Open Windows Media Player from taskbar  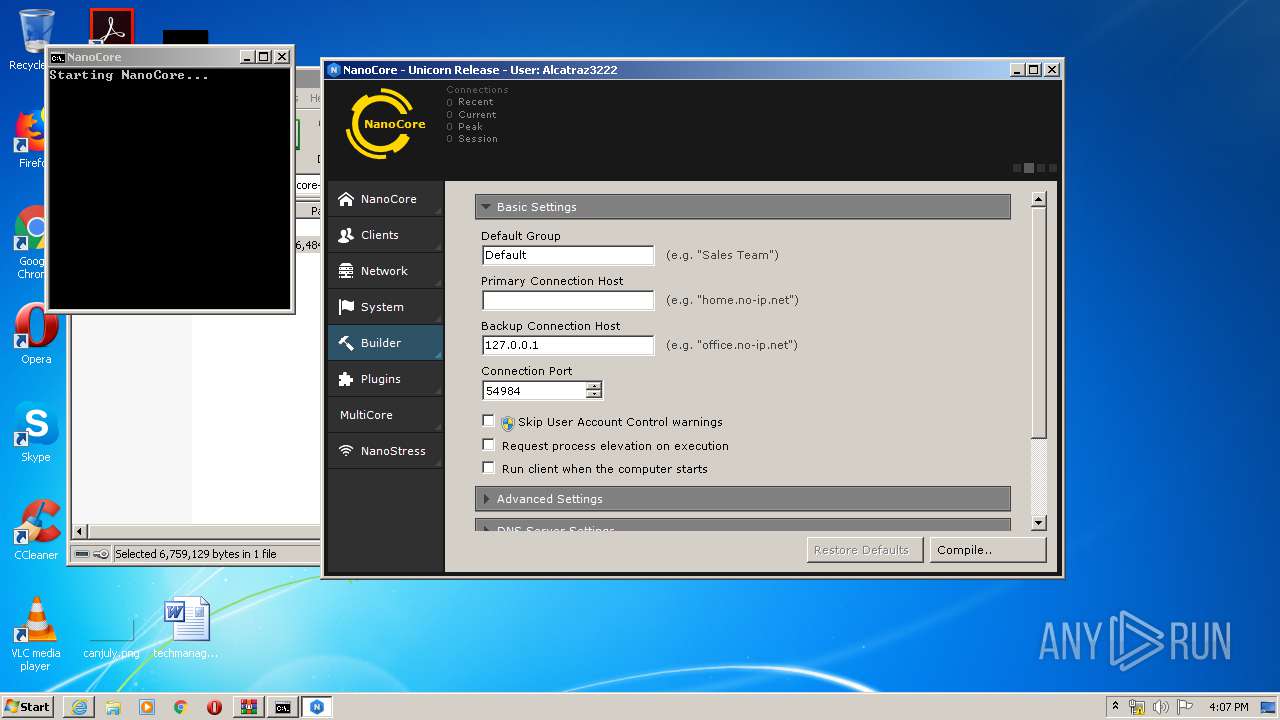click(x=147, y=707)
